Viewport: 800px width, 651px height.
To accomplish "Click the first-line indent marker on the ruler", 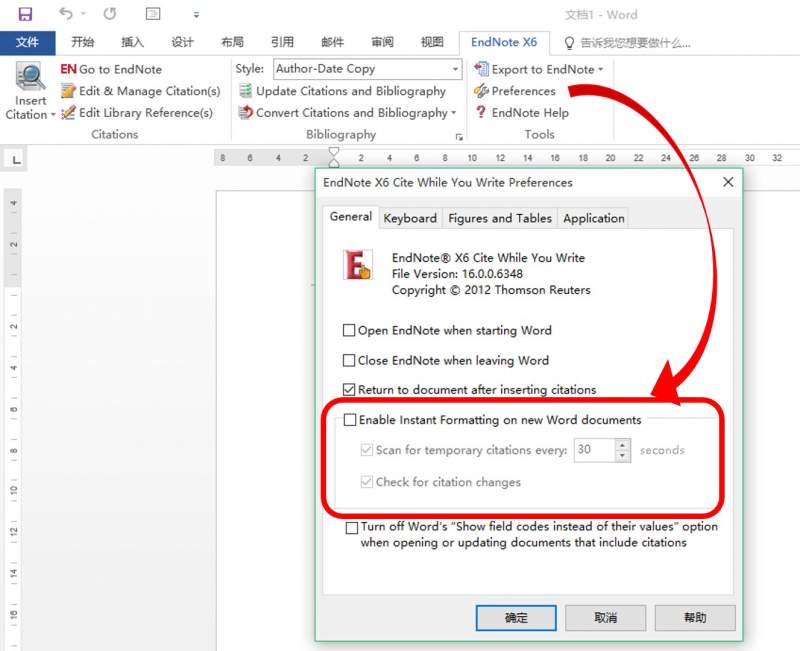I will click(334, 153).
